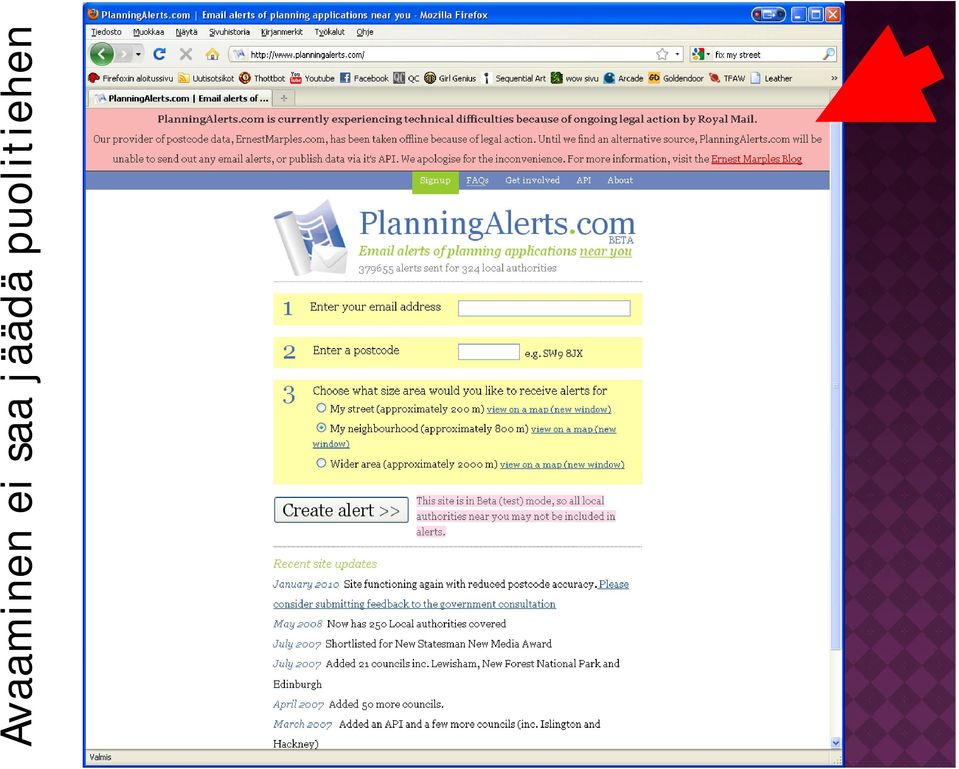959x769 pixels.
Task: Open the Sivuhistoria menu
Action: [229, 32]
